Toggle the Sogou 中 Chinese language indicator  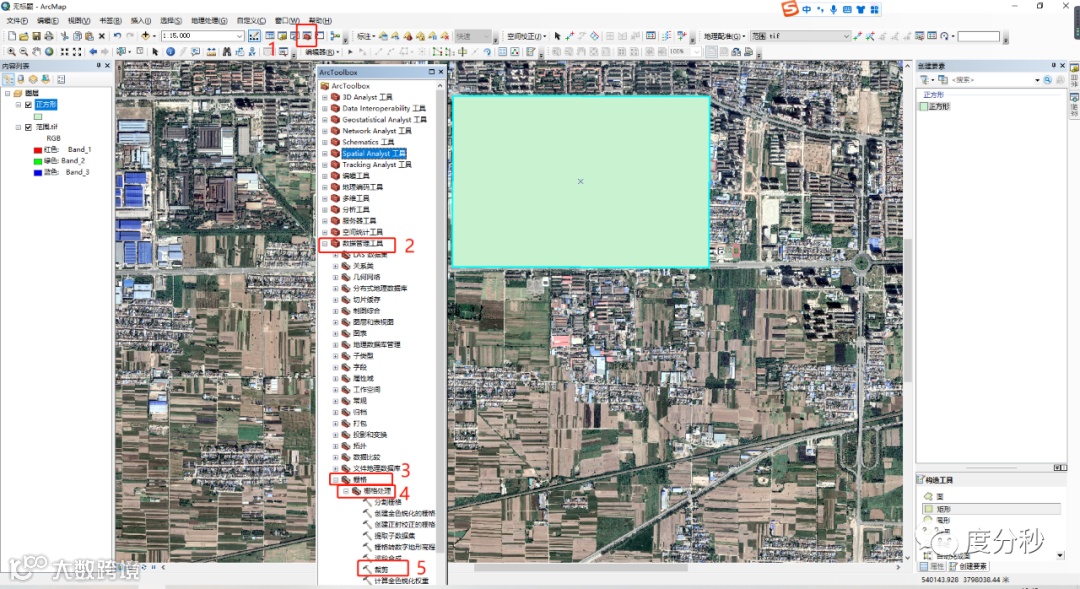[x=807, y=9]
